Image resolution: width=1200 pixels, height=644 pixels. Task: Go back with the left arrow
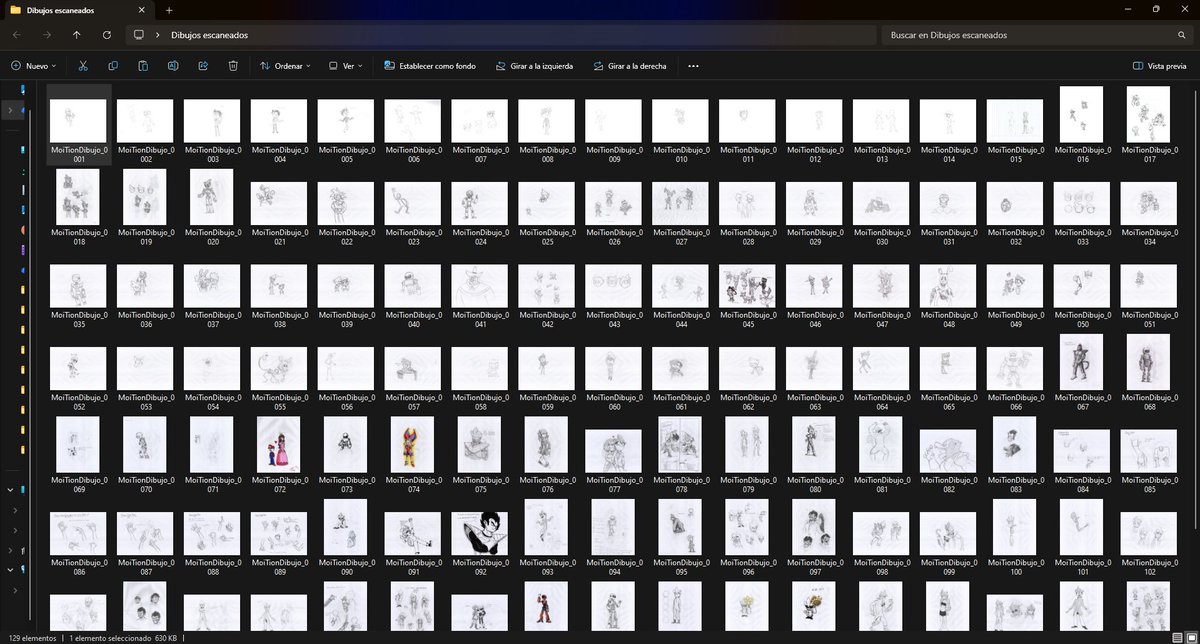(x=16, y=35)
